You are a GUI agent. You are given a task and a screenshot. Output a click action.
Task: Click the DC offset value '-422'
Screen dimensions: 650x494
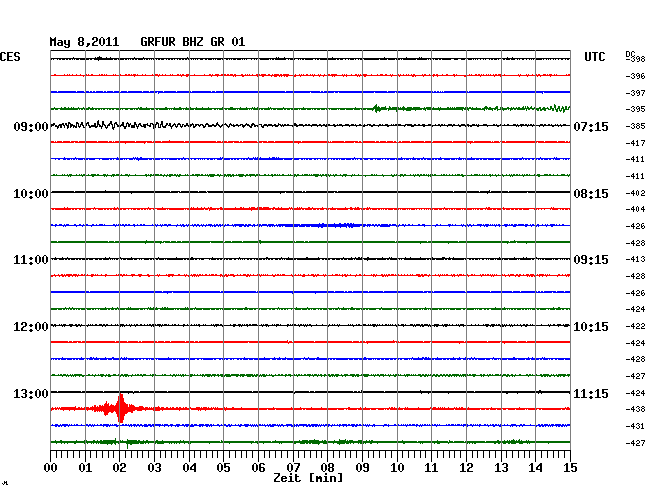pyautogui.click(x=635, y=326)
